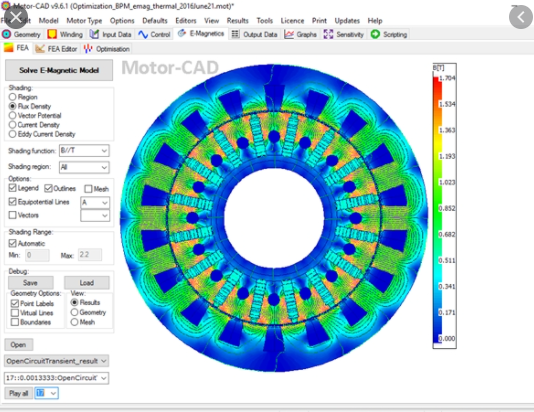This screenshot has height=412, width=534.
Task: Open the Graphs tab icon
Action: click(x=289, y=34)
